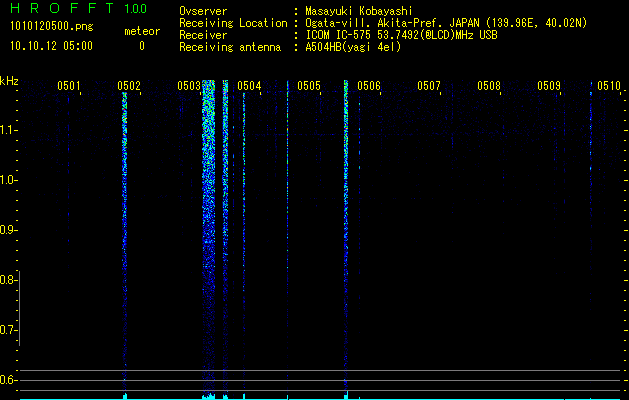This screenshot has width=629, height=400.
Task: Click the meteor count value 0
Action: tap(142, 46)
